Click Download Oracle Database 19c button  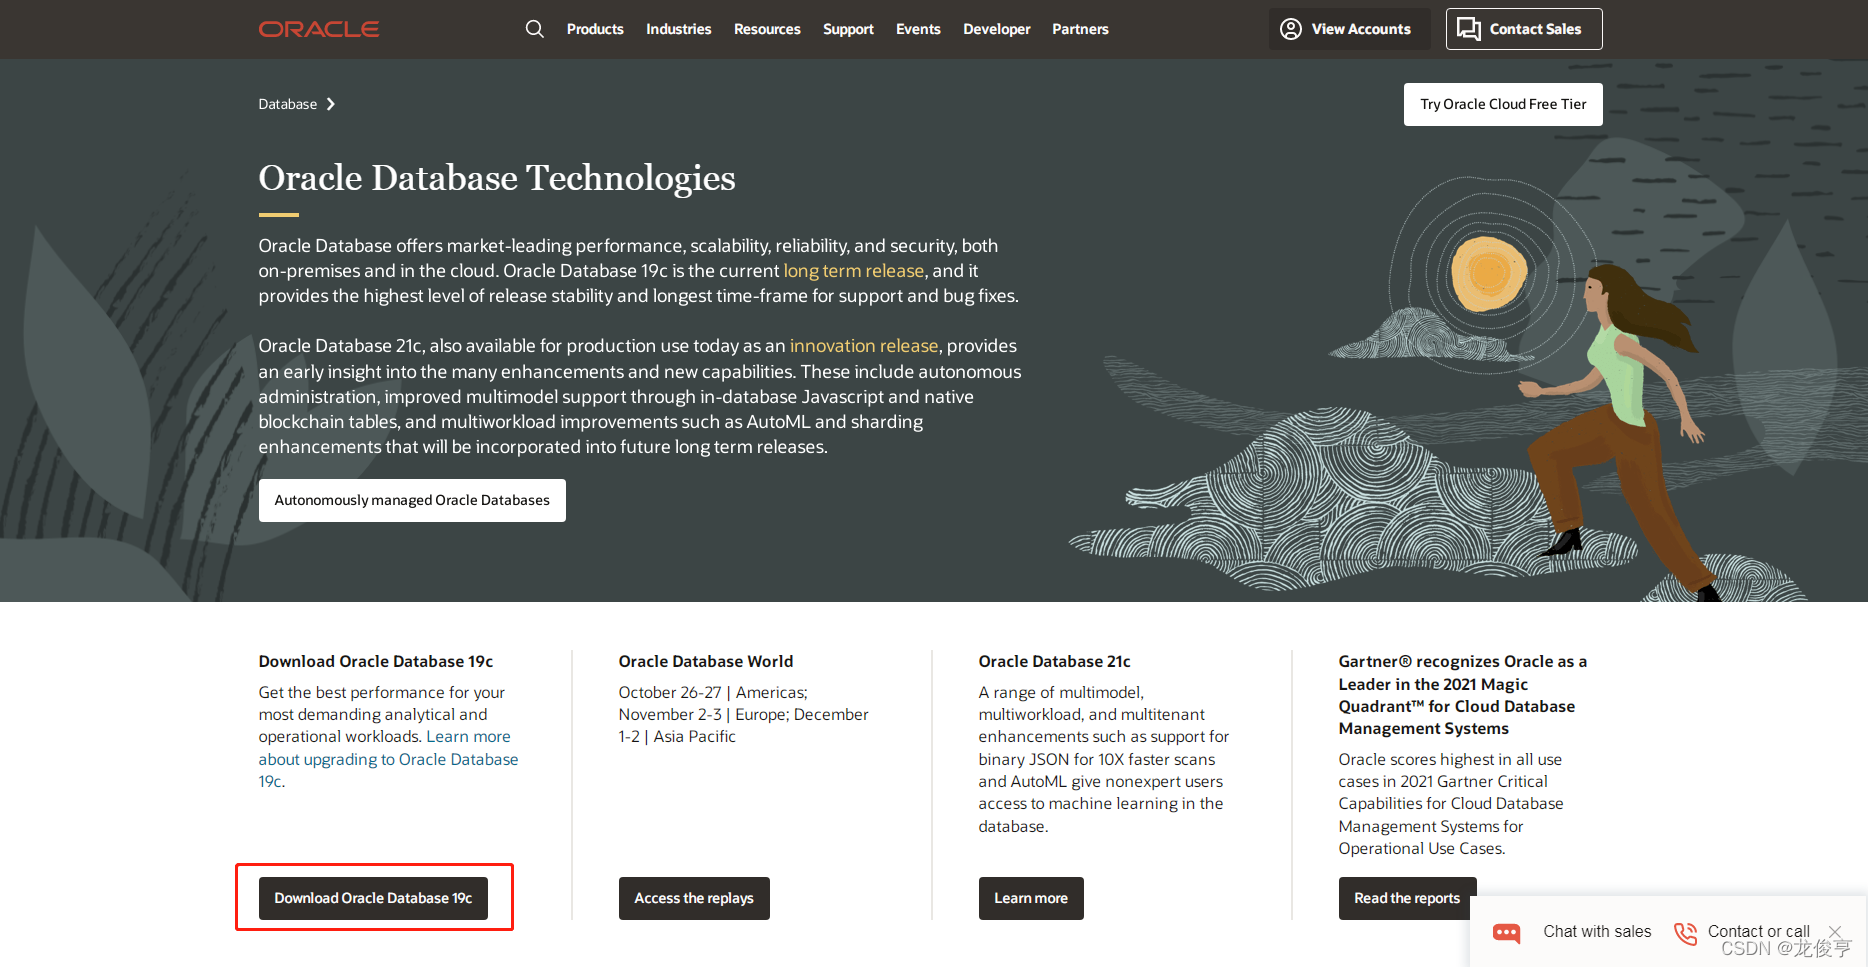(373, 898)
